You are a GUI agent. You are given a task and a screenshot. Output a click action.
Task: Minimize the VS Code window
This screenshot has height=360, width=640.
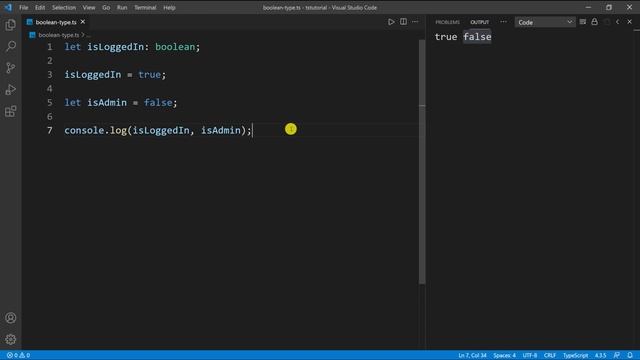click(x=588, y=7)
